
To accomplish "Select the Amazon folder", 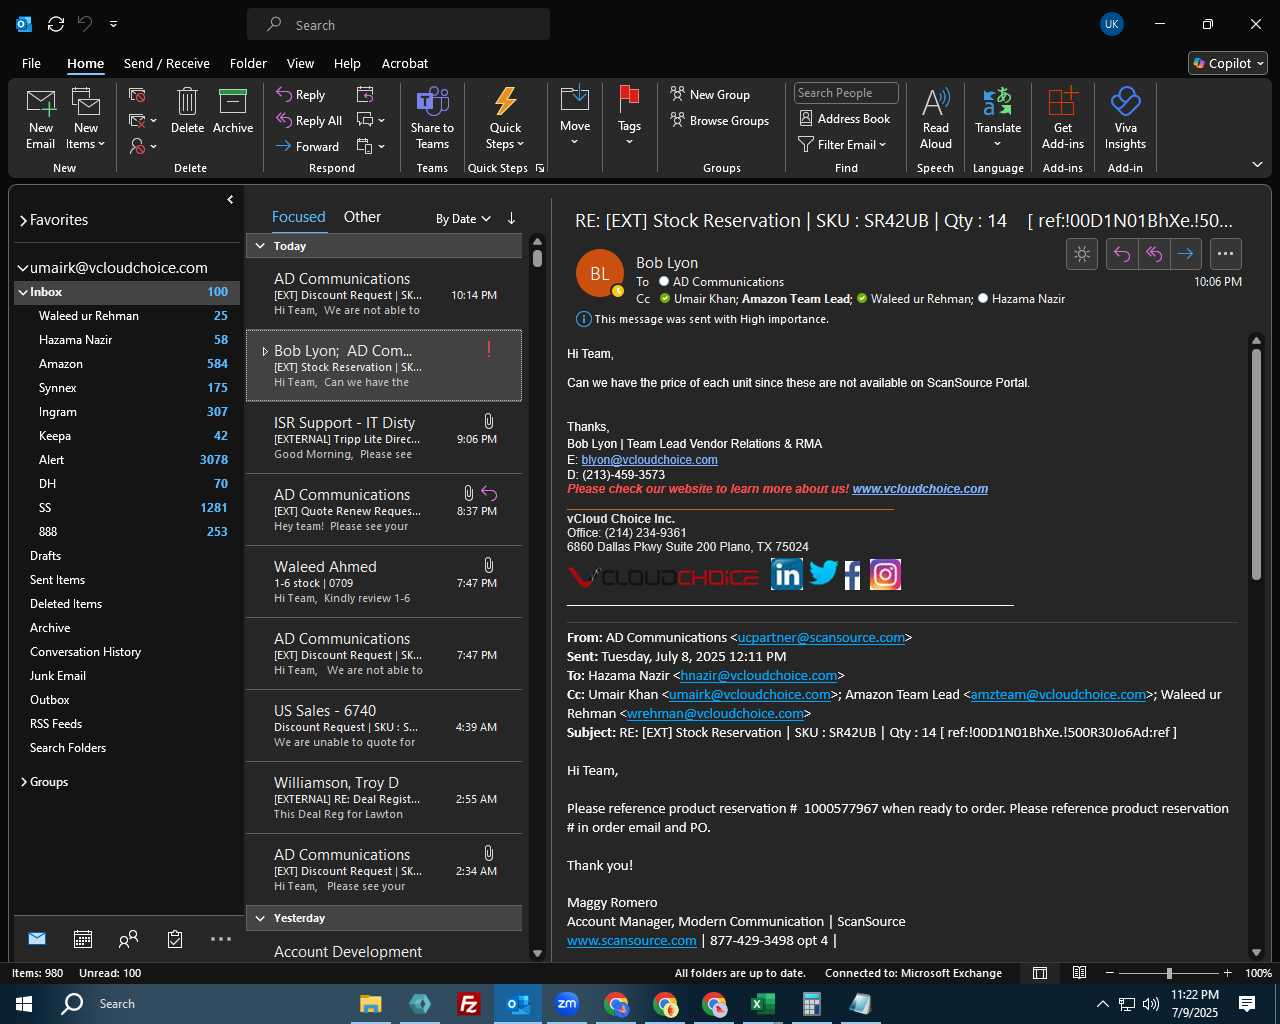I will 128,364.
